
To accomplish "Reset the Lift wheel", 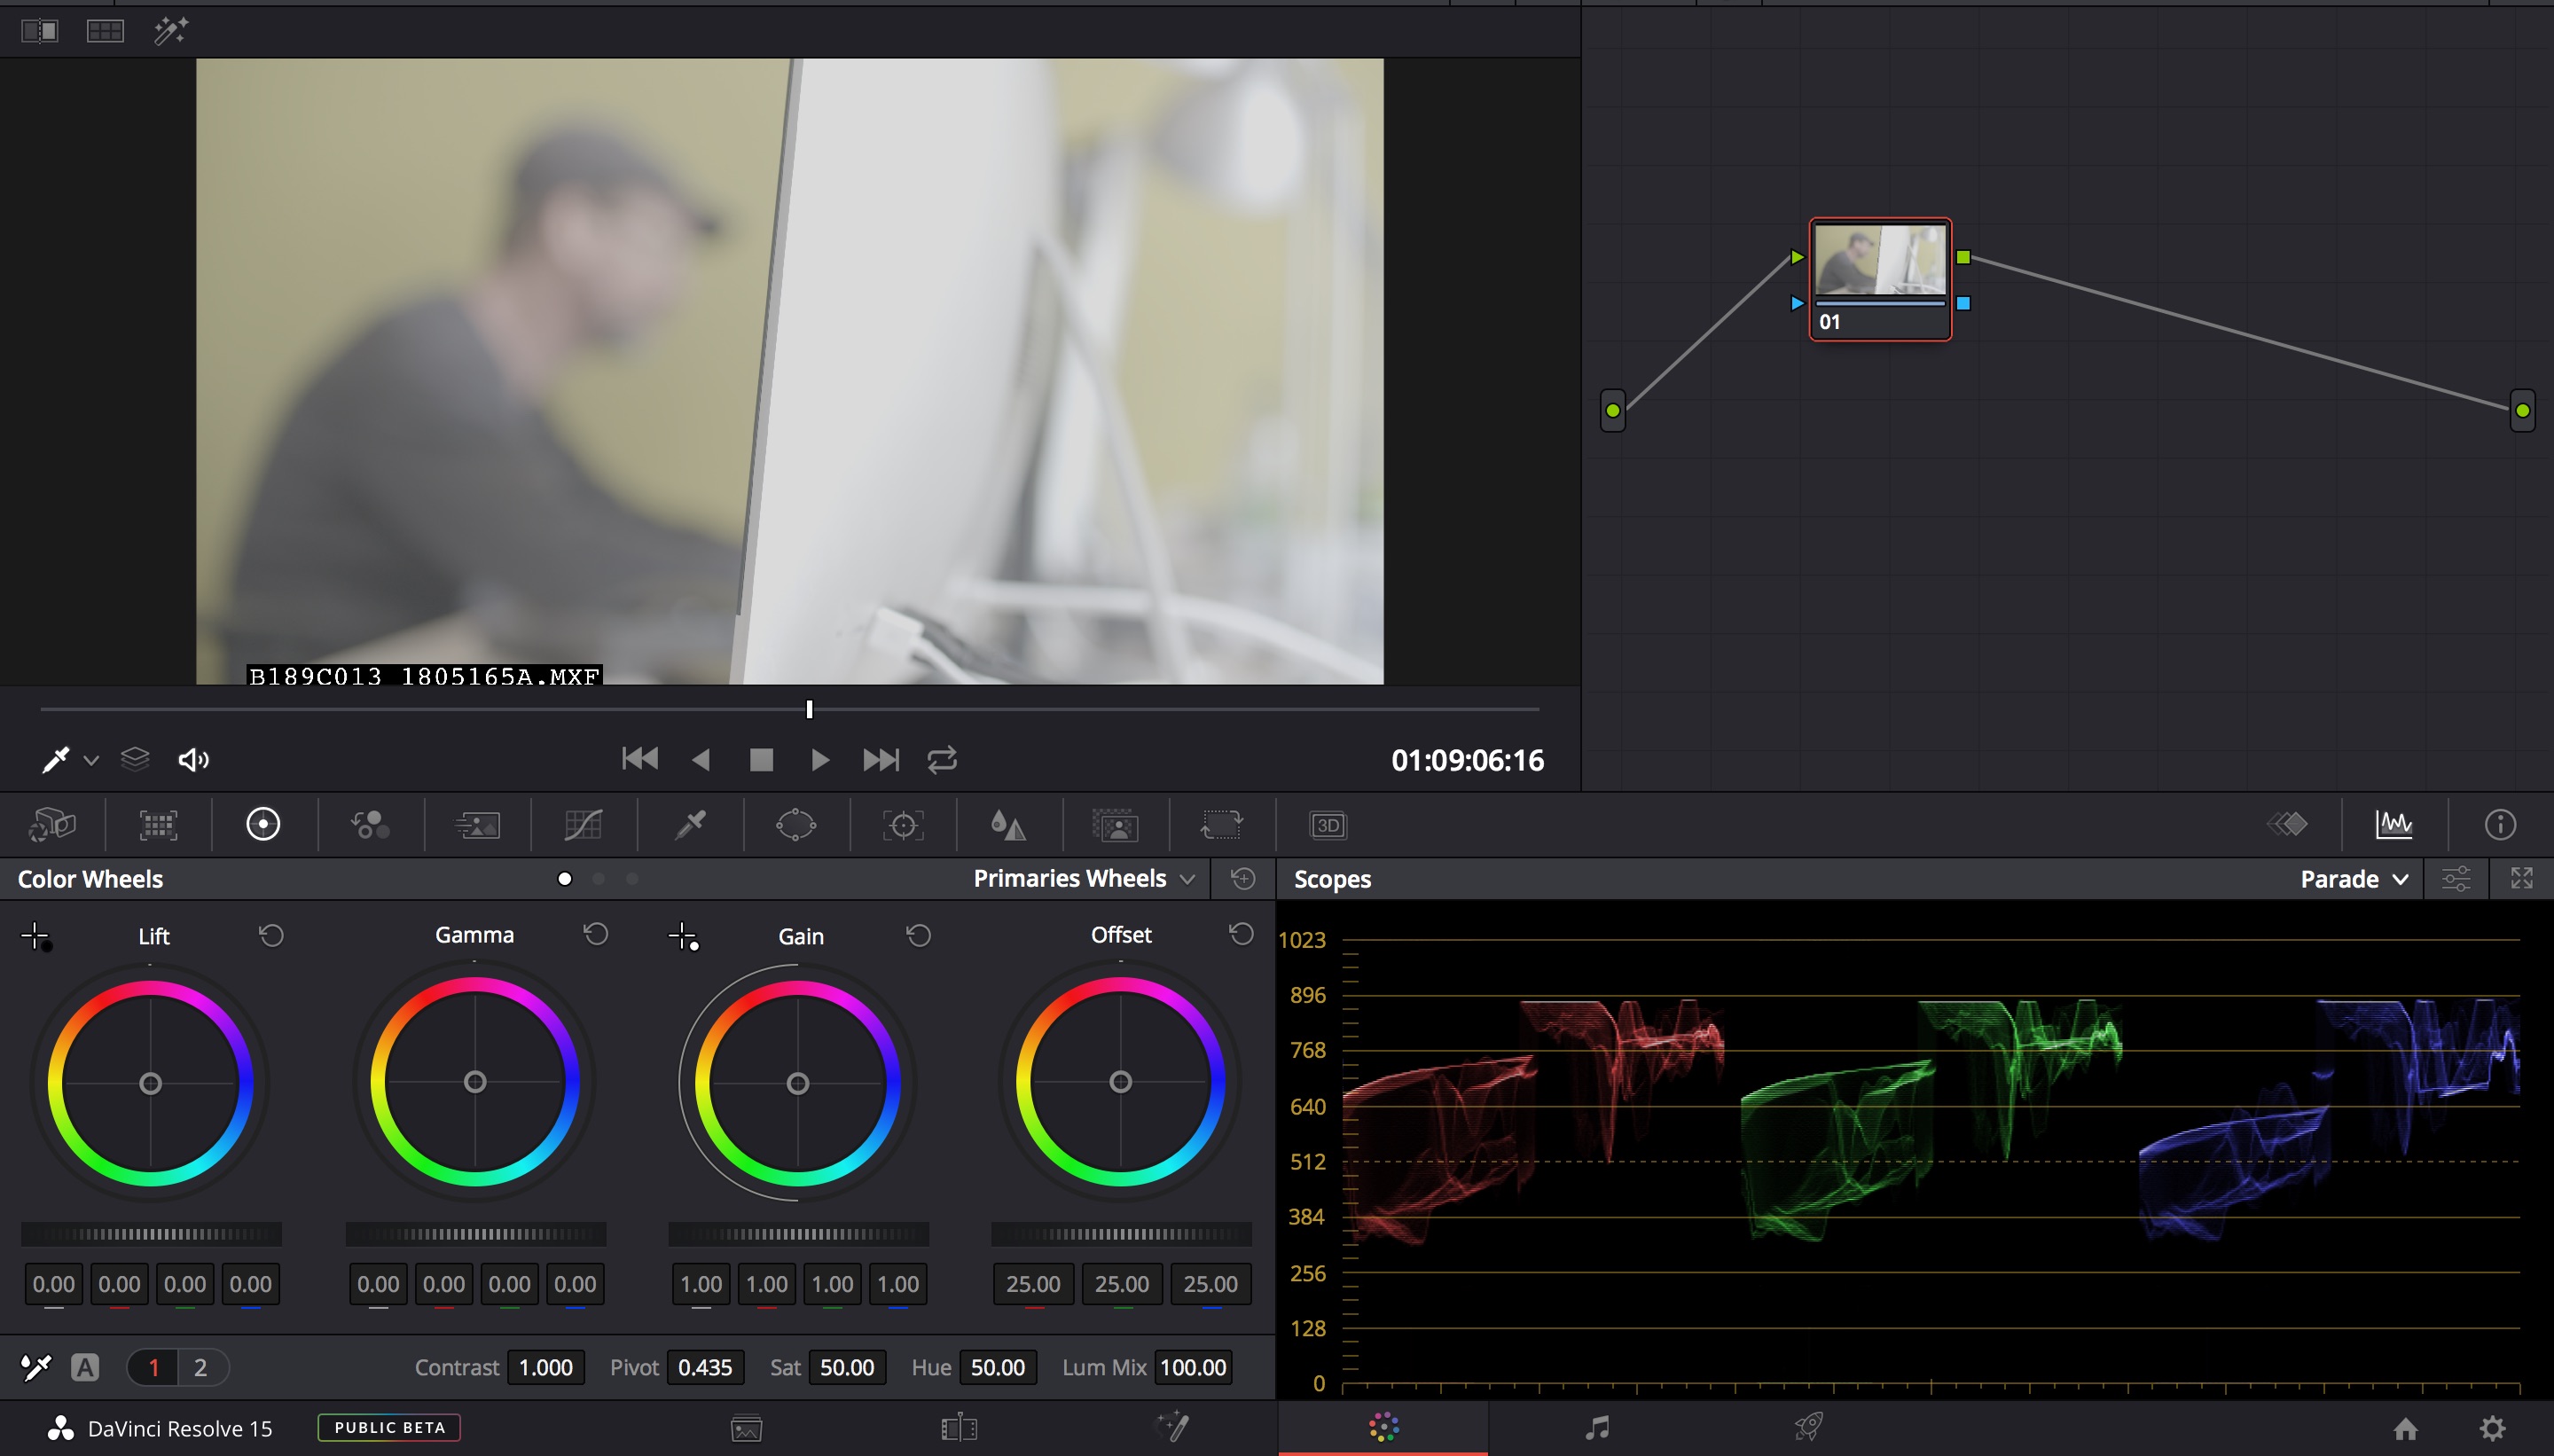I will pos(272,936).
